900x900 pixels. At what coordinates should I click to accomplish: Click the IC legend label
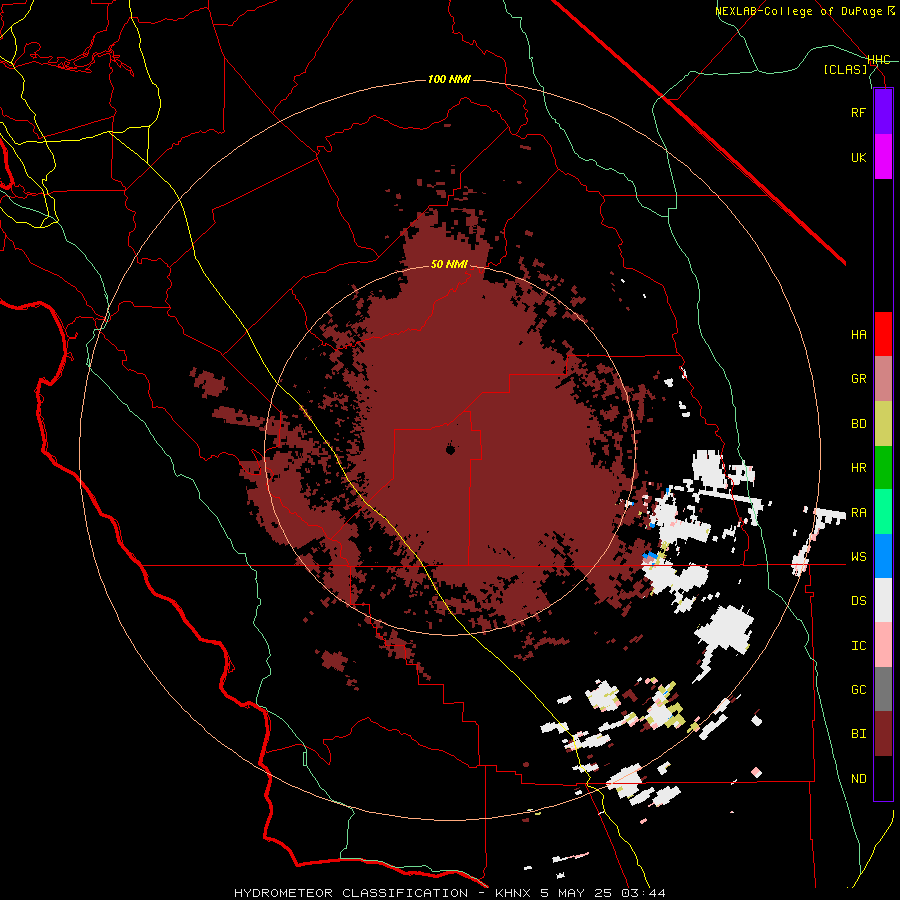858,646
